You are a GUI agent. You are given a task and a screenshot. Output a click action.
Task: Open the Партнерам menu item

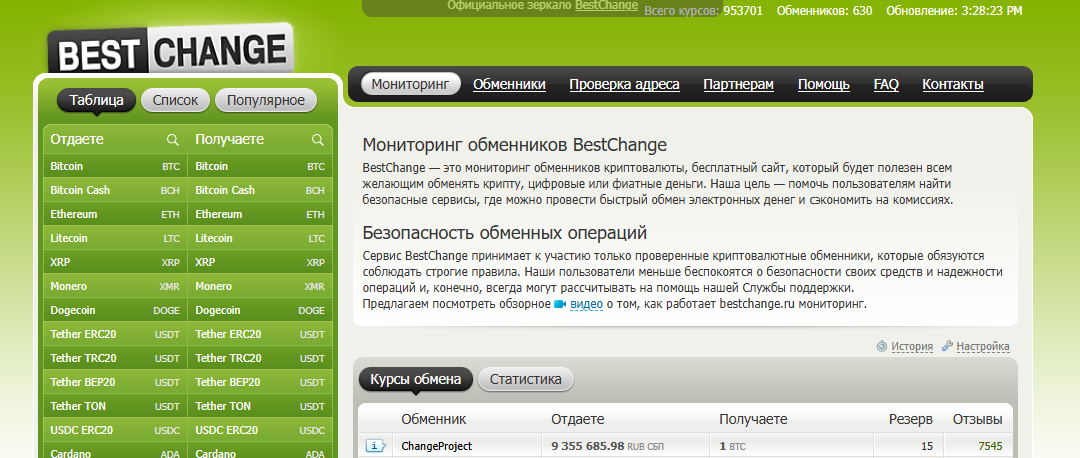point(738,85)
